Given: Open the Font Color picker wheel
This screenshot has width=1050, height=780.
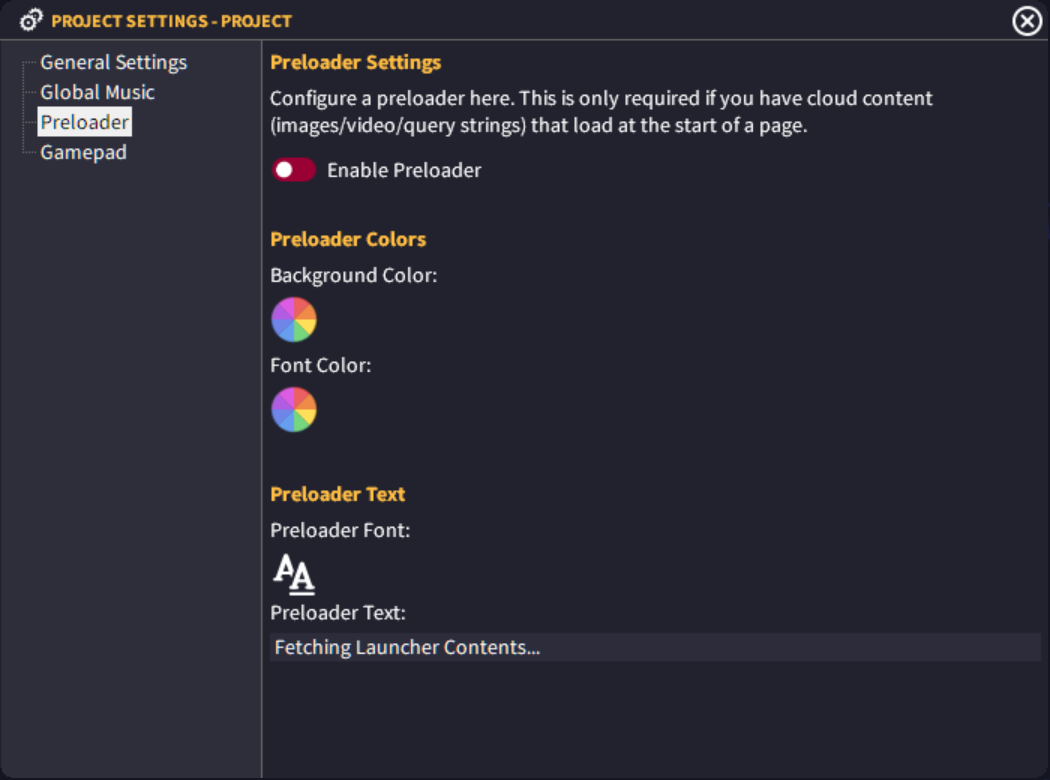Looking at the screenshot, I should (x=293, y=409).
